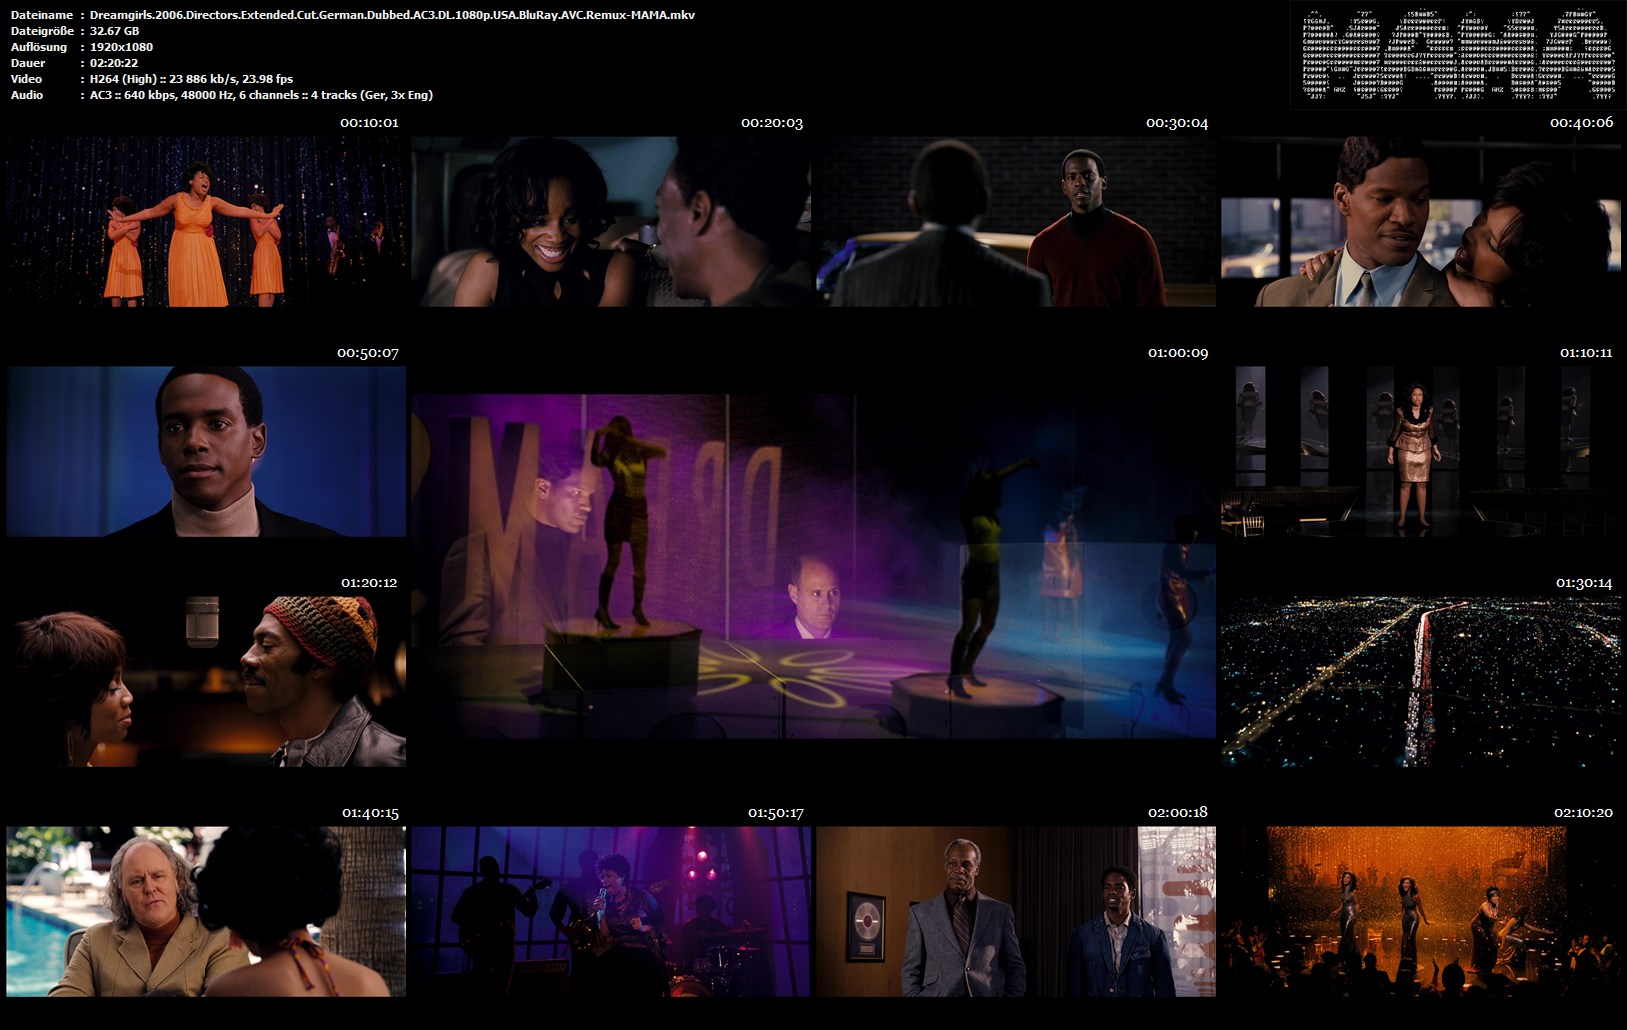Click the 00:30:04 timestamp text

click(1177, 123)
